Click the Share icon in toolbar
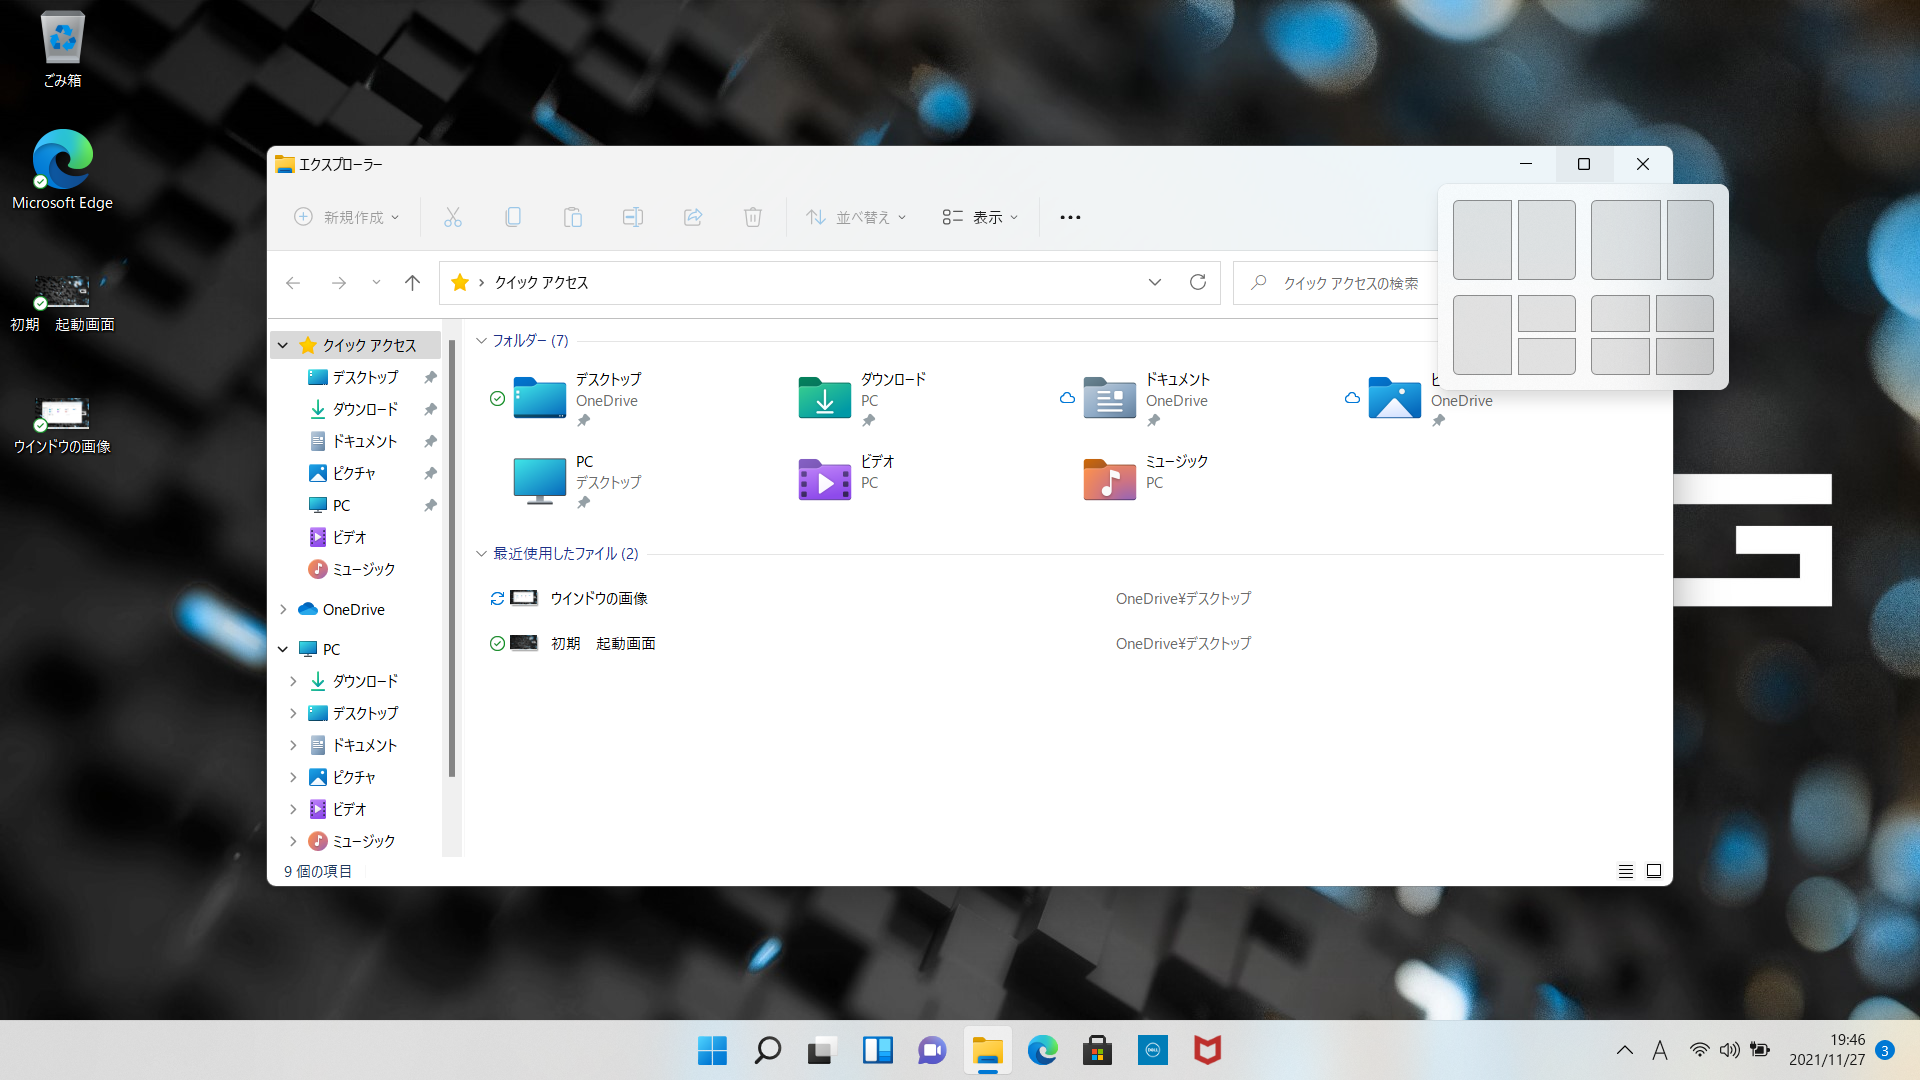This screenshot has width=1920, height=1080. tap(693, 217)
